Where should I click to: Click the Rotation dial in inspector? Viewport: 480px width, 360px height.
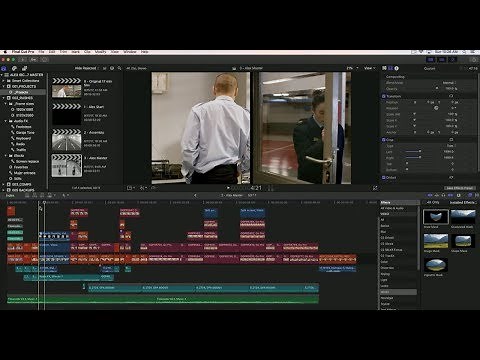pos(436,108)
